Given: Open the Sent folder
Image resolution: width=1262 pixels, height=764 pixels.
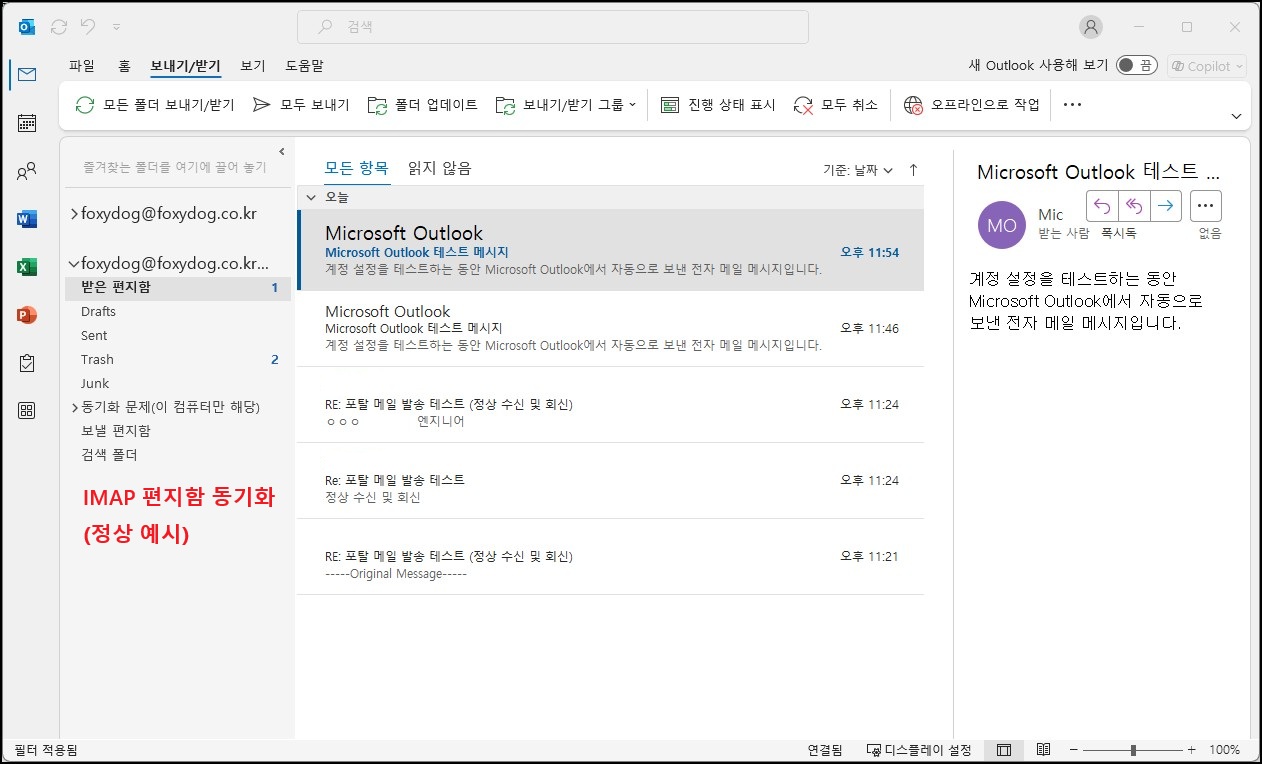Looking at the screenshot, I should point(94,336).
